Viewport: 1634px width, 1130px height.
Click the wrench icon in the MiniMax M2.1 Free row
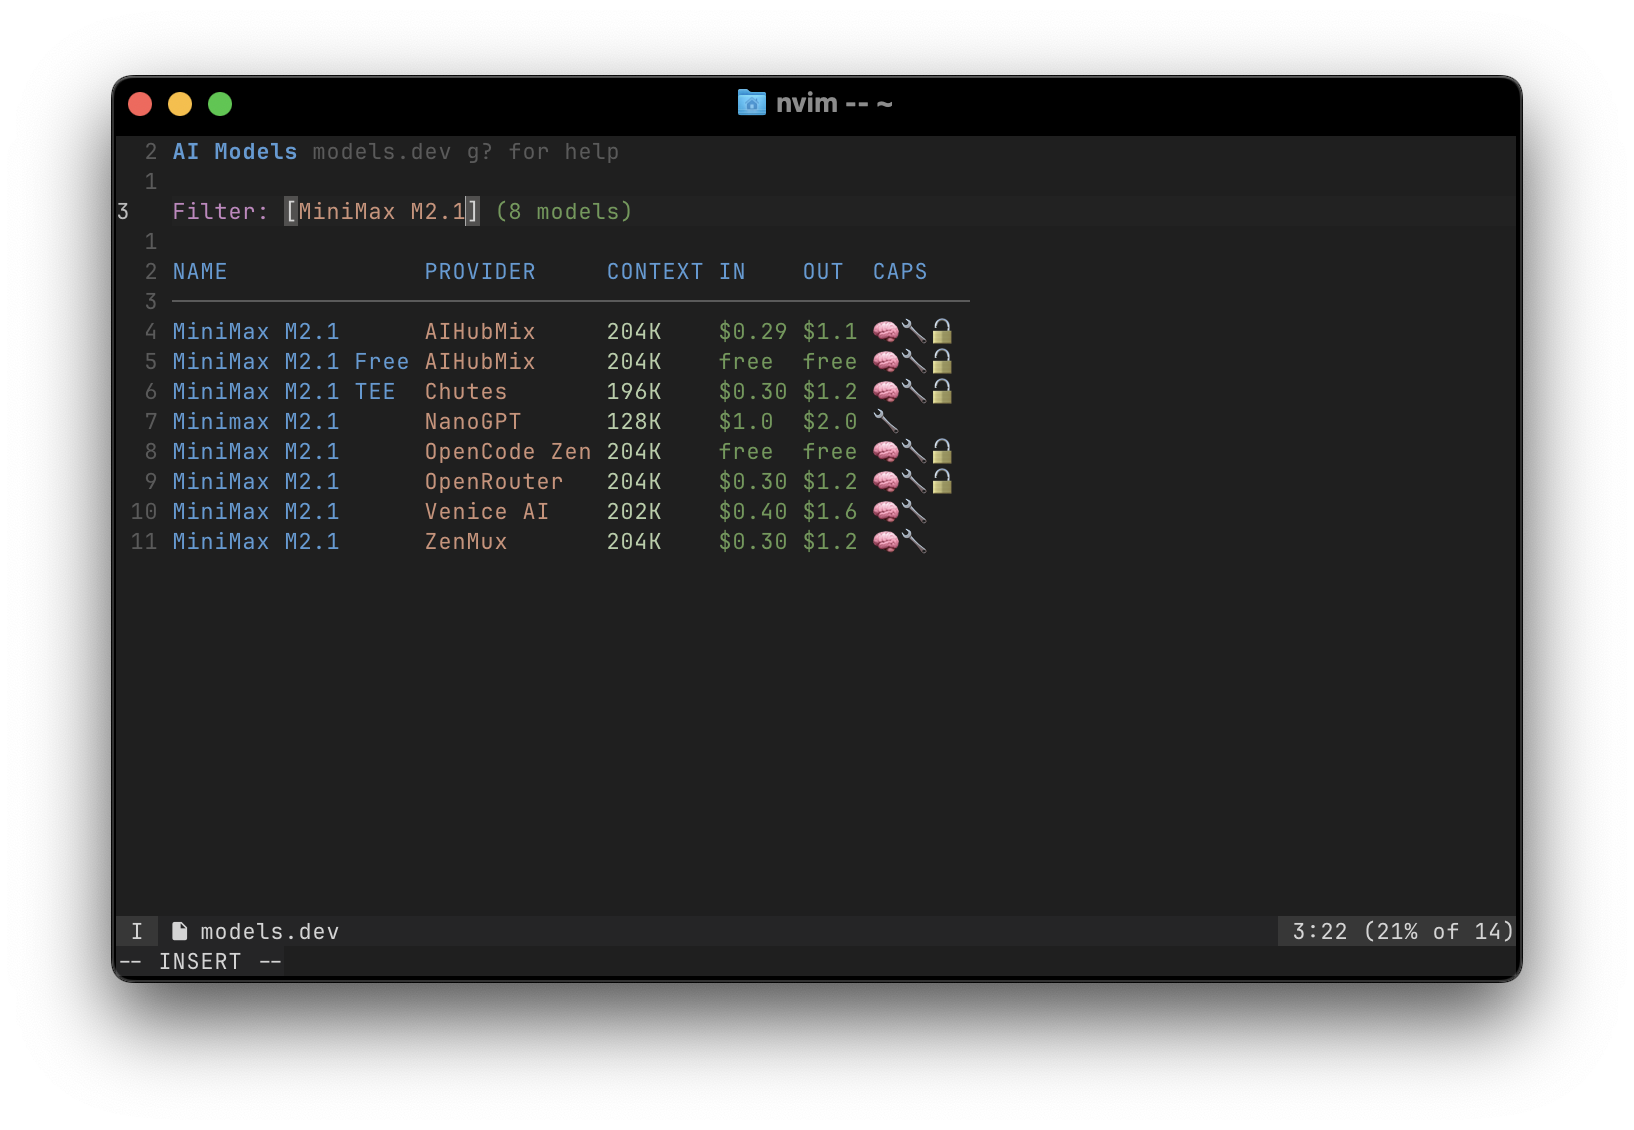[x=914, y=361]
